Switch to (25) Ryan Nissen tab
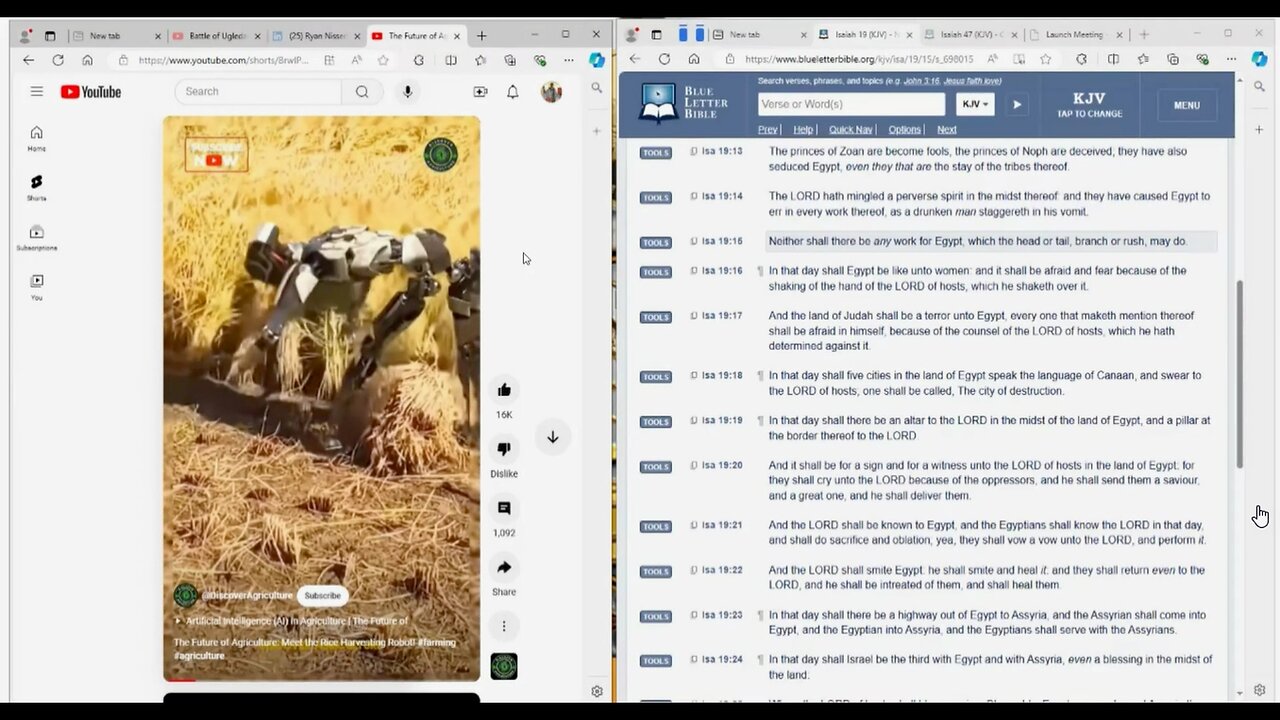1280x720 pixels. 315,35
